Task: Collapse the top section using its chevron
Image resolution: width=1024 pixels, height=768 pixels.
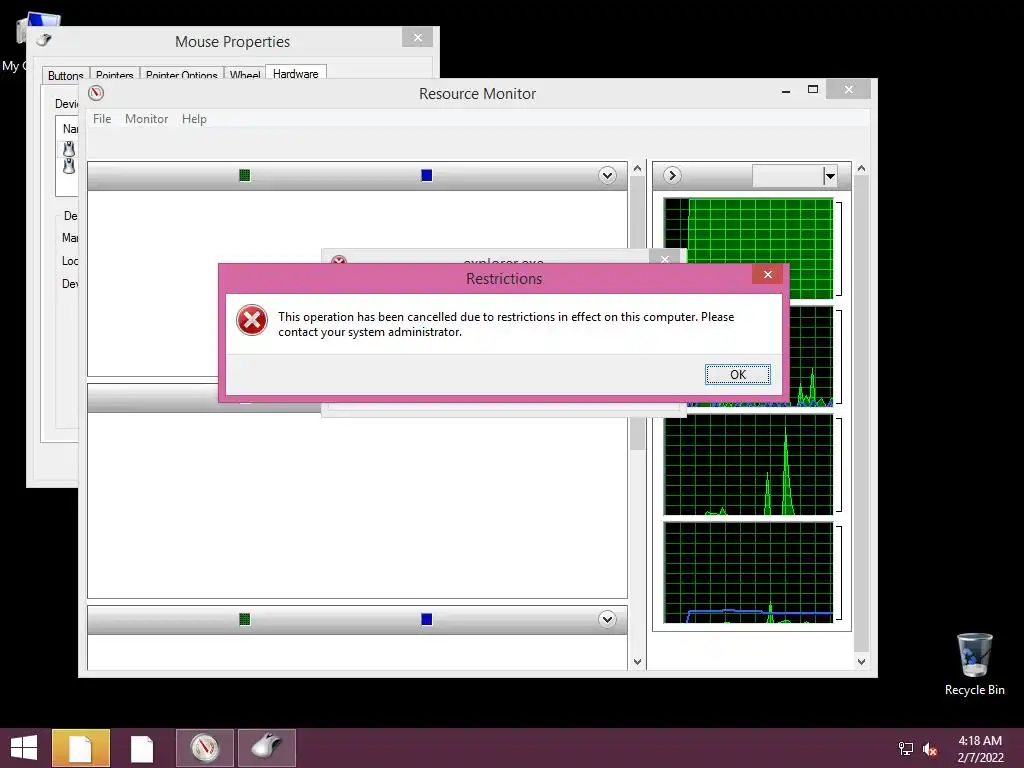Action: point(607,175)
